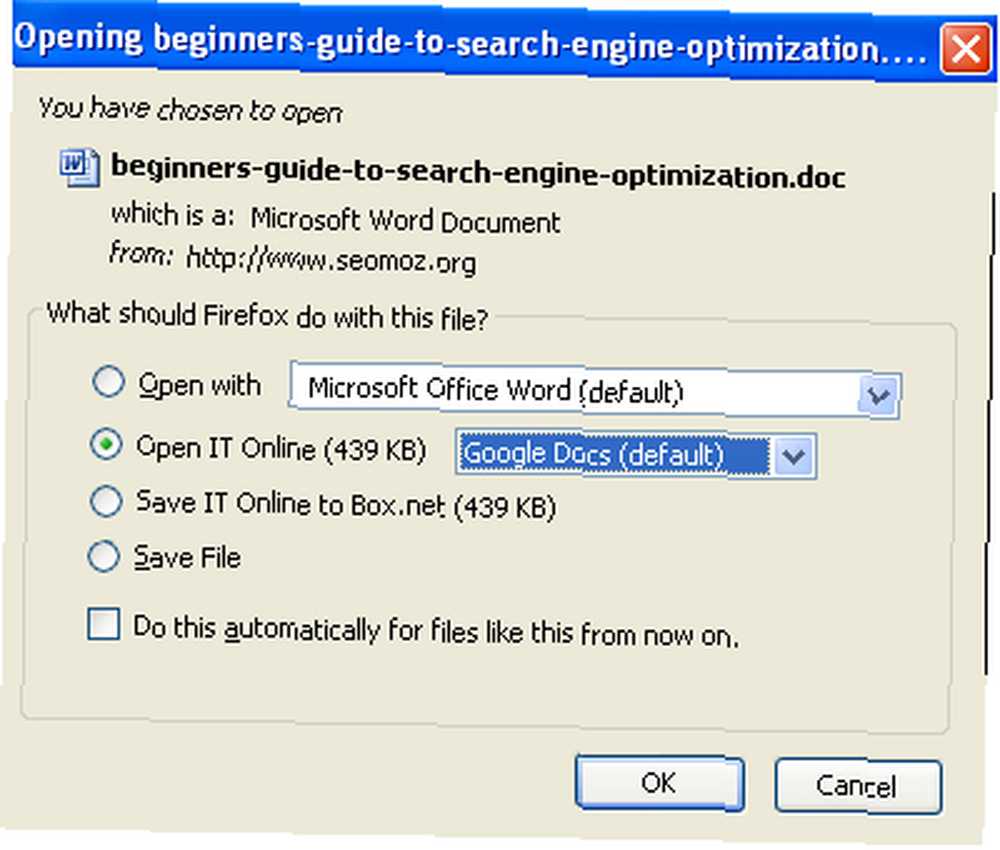
Task: Enable Do this automatically checkbox
Action: coord(103,623)
